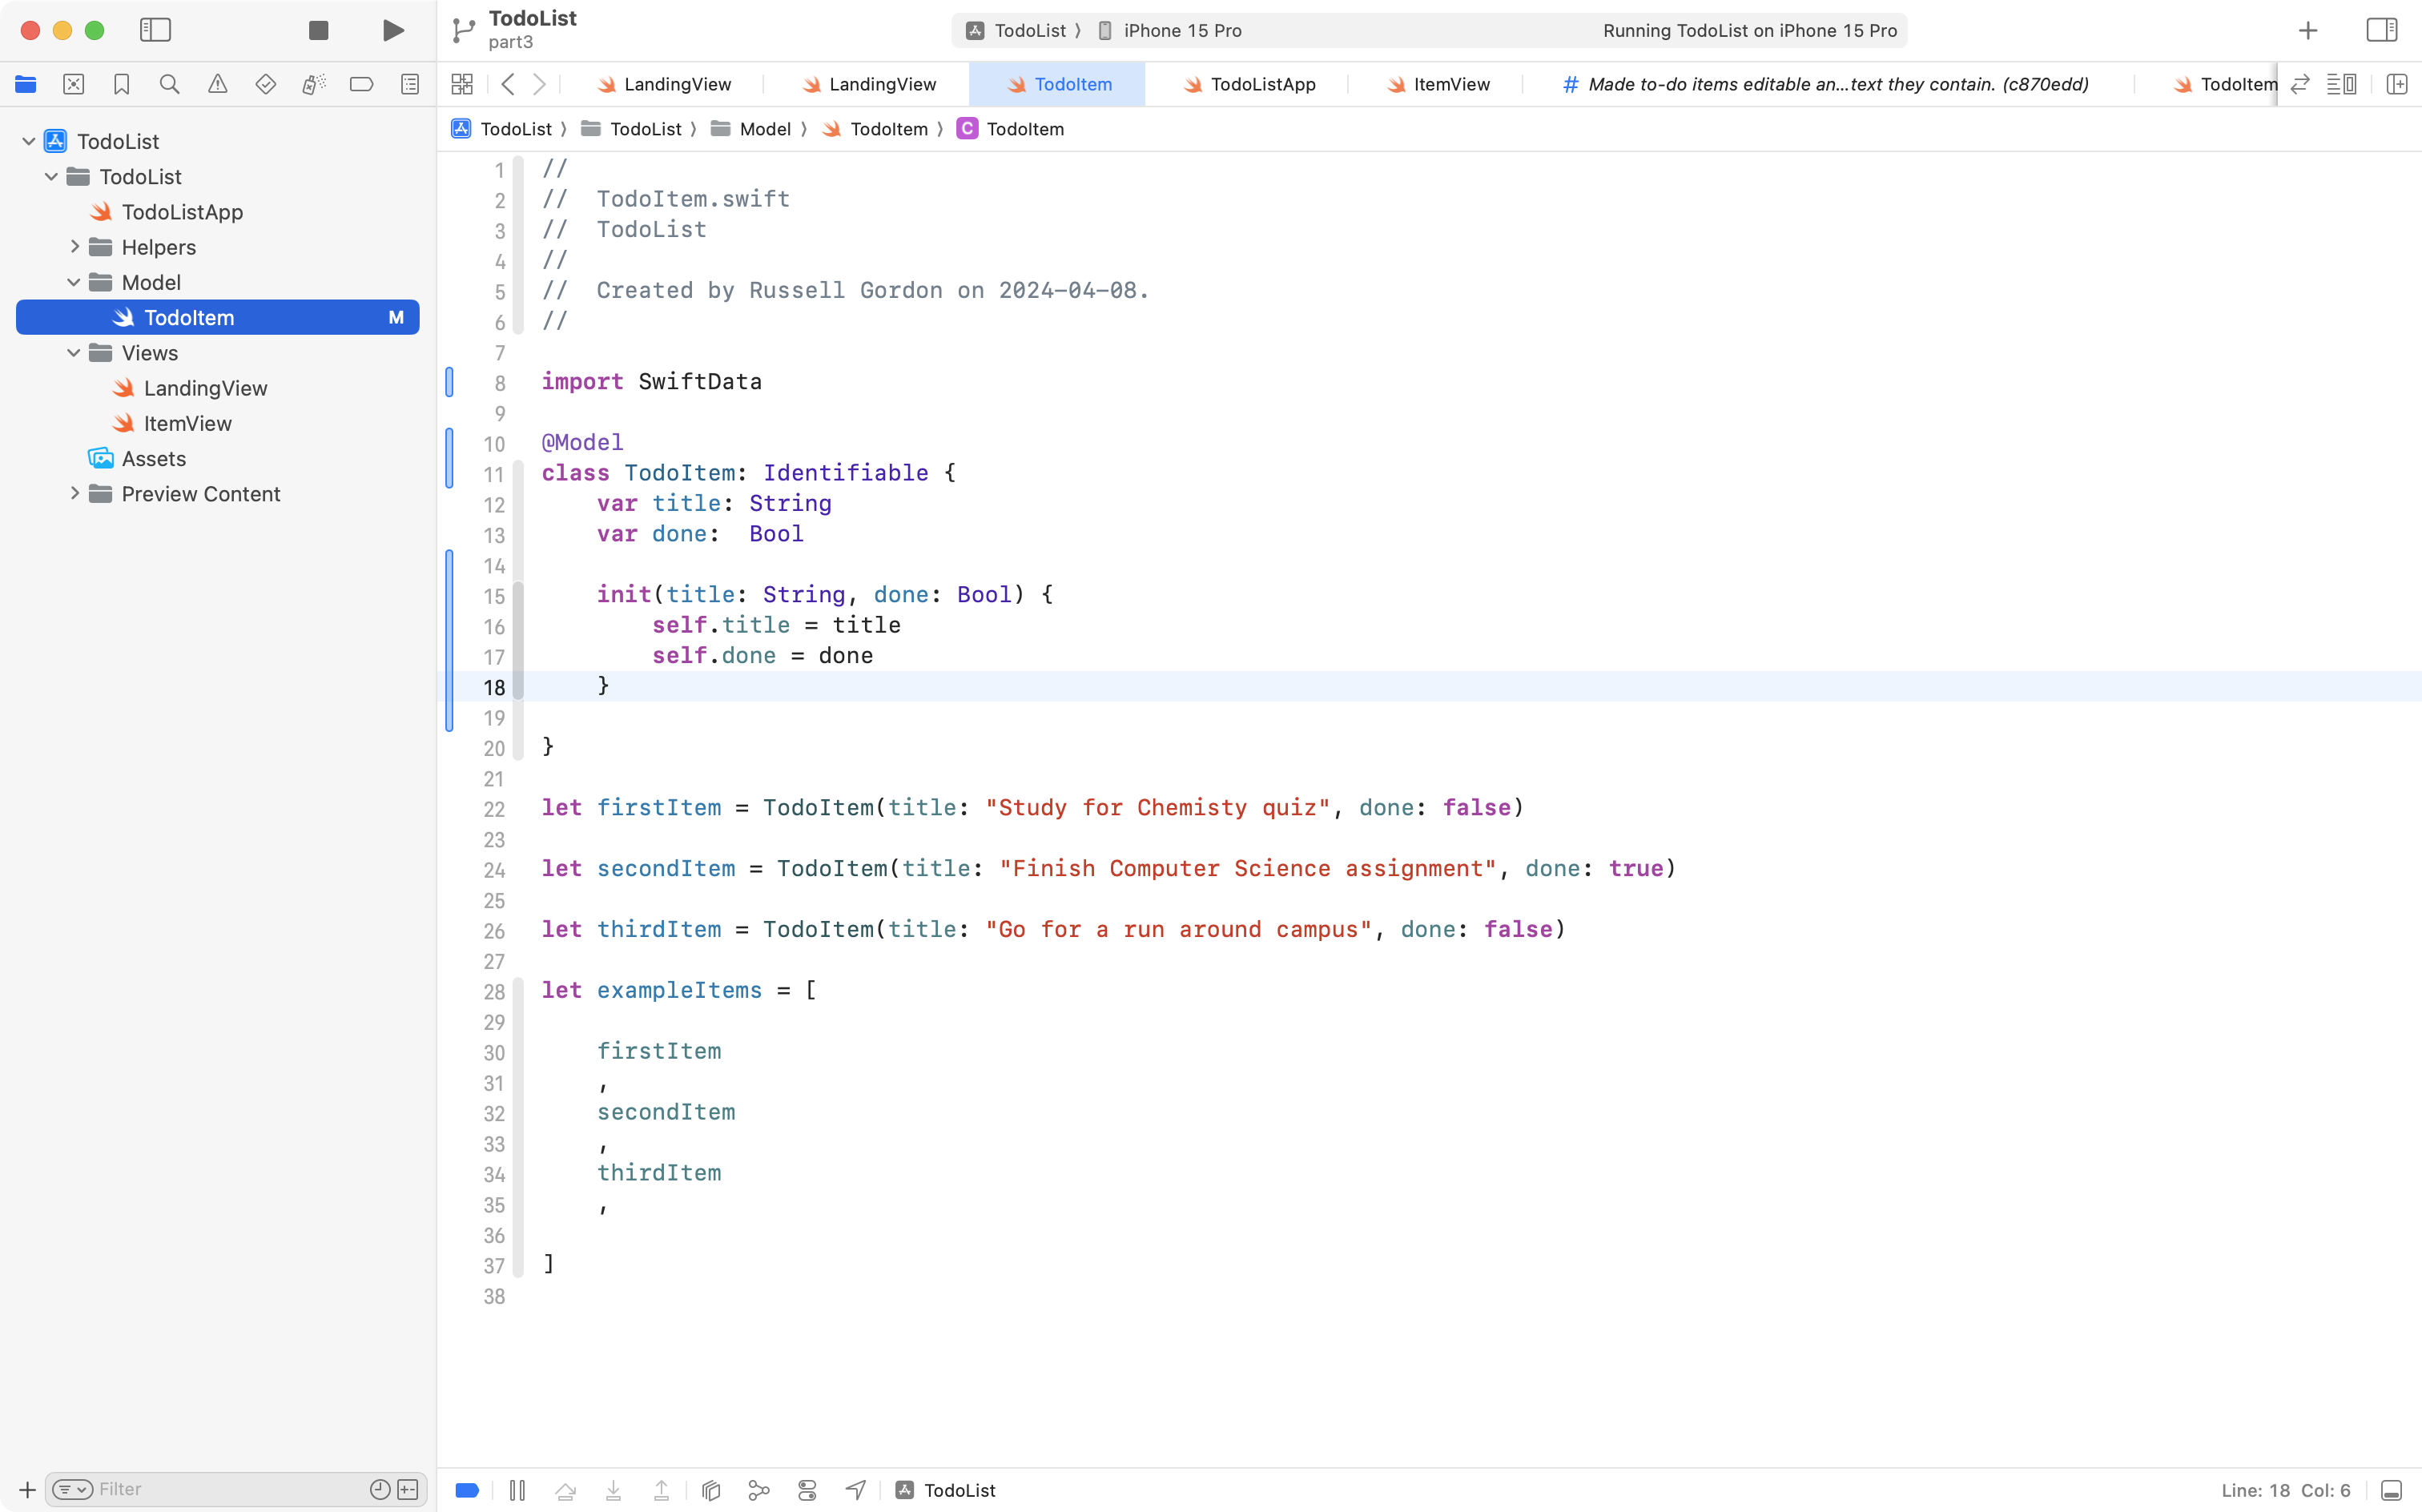
Task: Toggle the right inspector panel
Action: pyautogui.click(x=2381, y=30)
